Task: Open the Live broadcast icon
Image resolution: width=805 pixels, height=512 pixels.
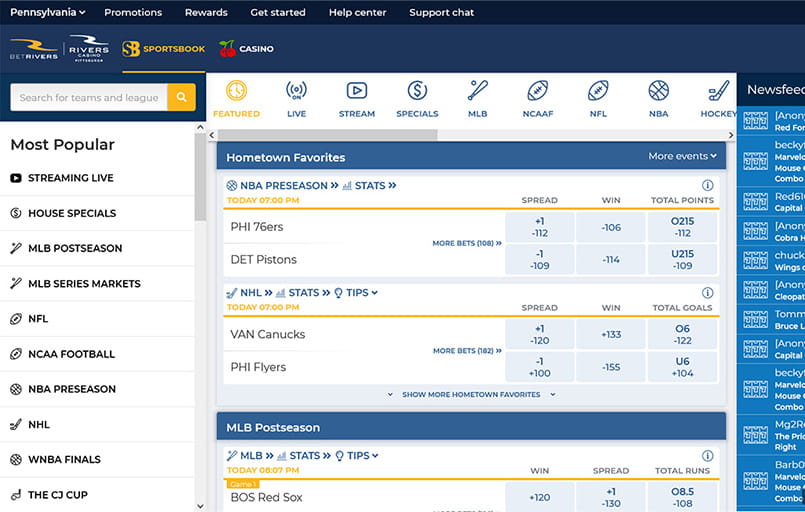Action: (x=296, y=91)
